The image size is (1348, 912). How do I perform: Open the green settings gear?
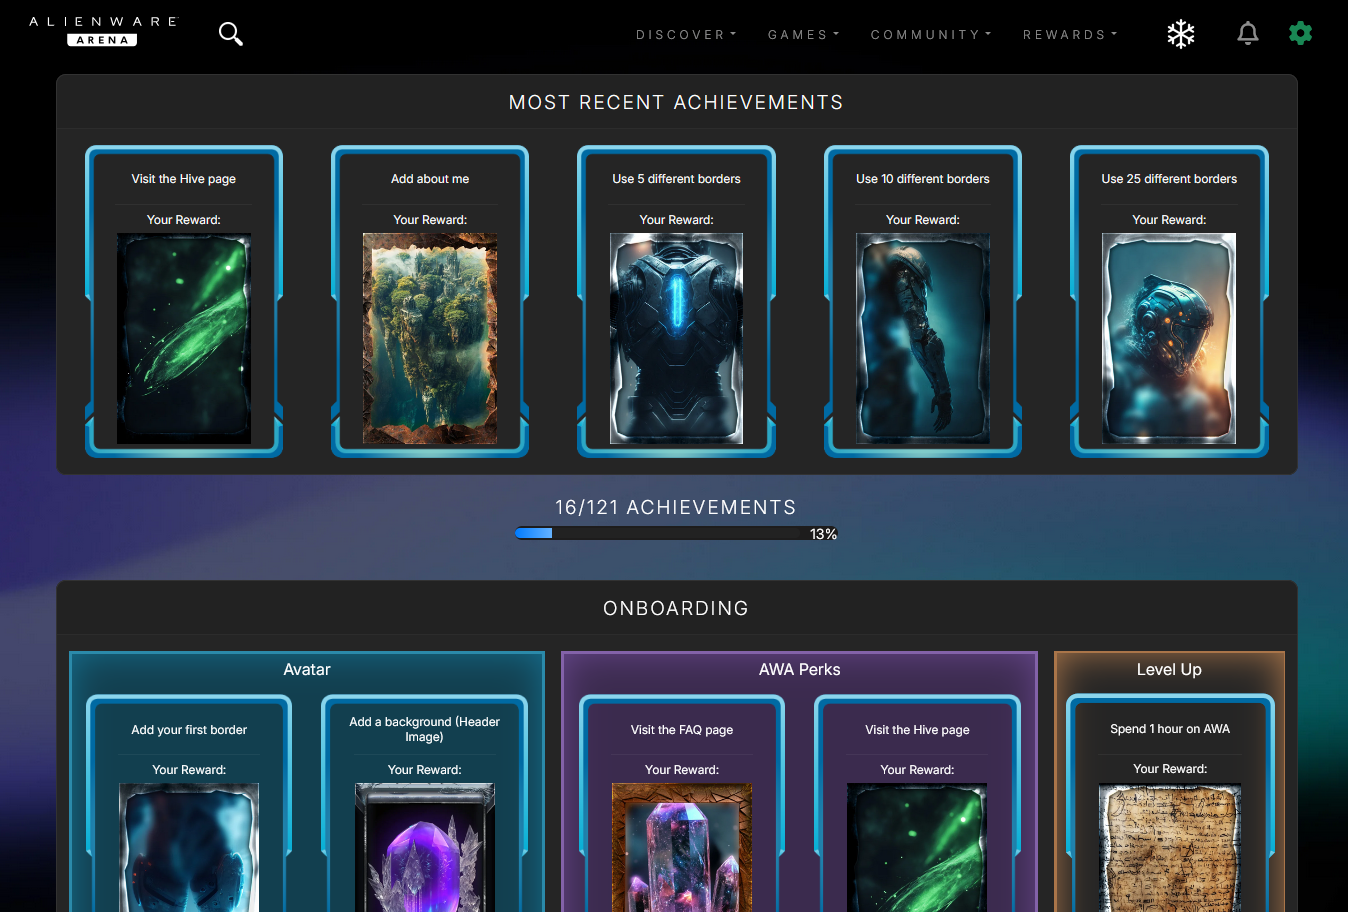point(1300,33)
